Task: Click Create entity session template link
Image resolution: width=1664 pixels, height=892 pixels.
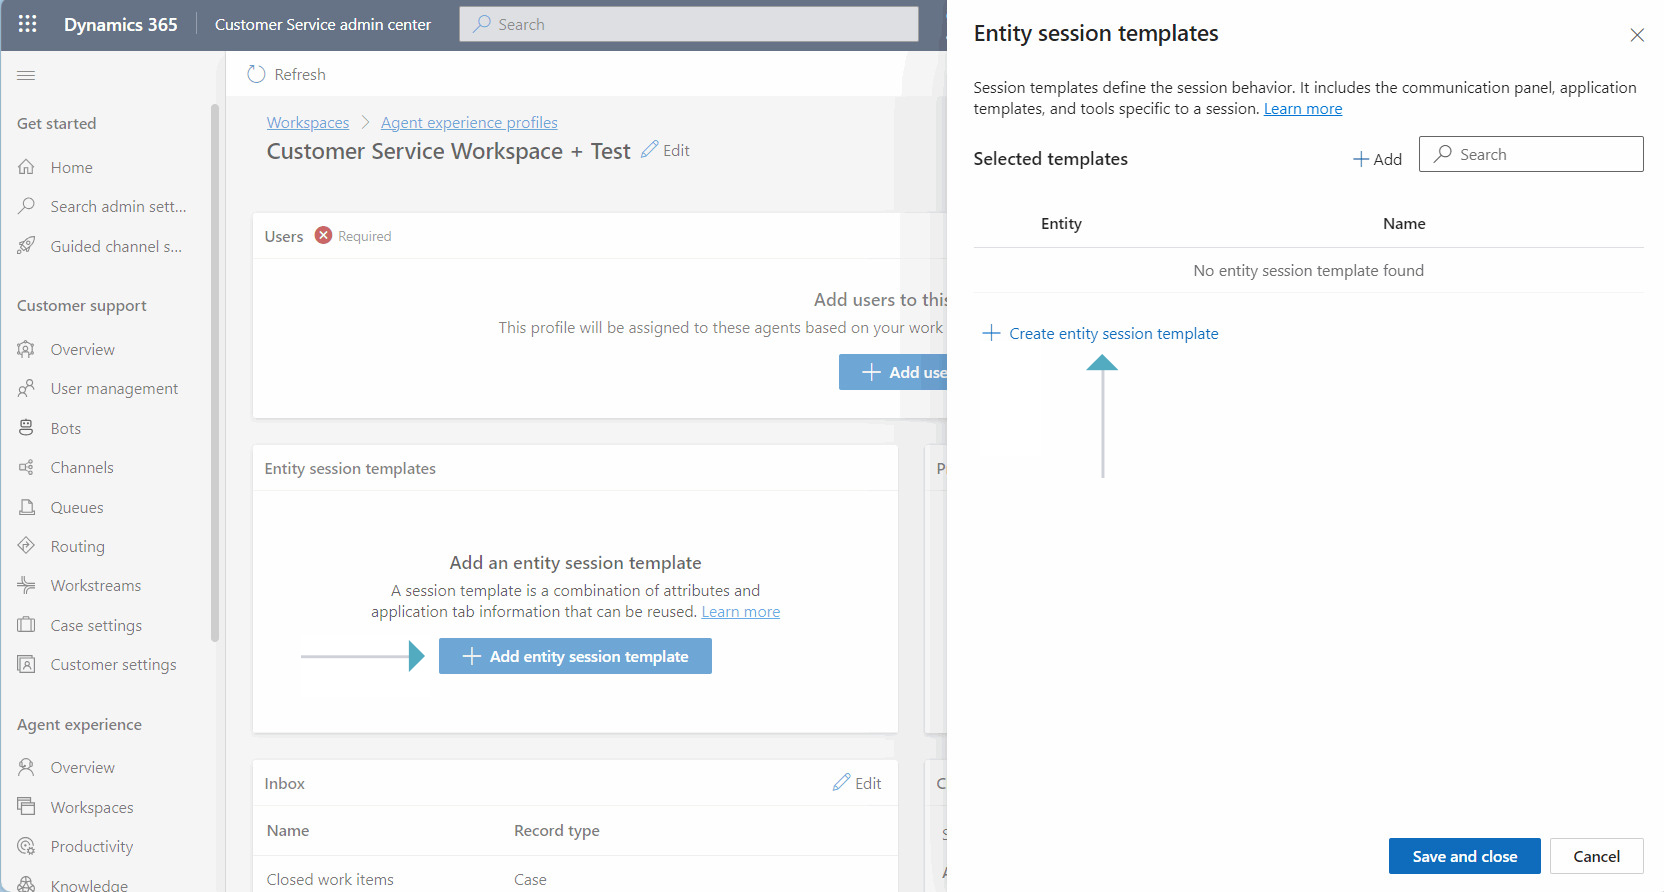Action: (x=1113, y=333)
